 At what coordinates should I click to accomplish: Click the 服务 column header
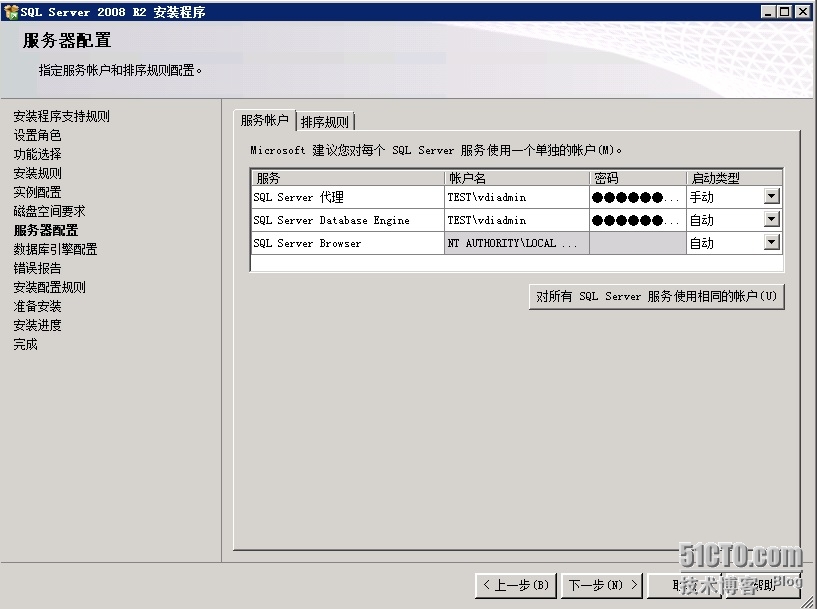coord(348,178)
